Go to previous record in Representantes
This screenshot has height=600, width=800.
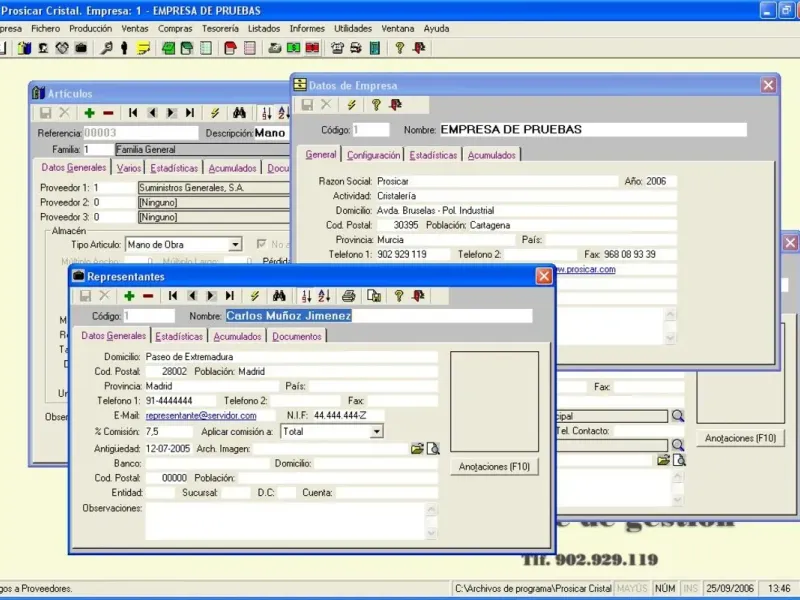tap(192, 296)
